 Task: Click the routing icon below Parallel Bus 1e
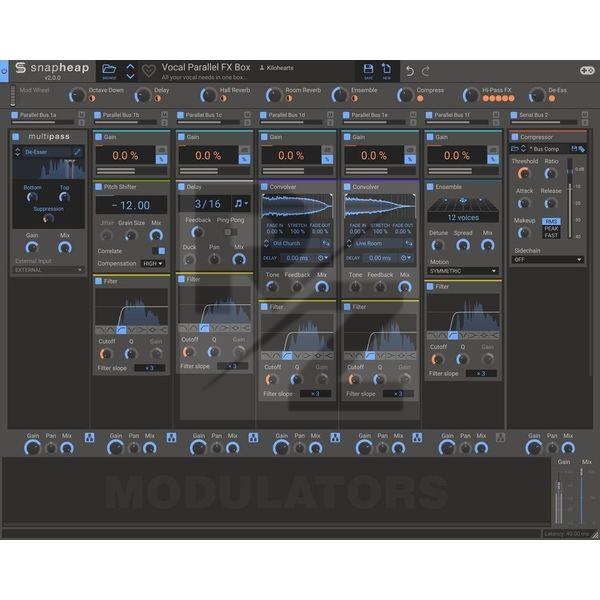(x=417, y=437)
